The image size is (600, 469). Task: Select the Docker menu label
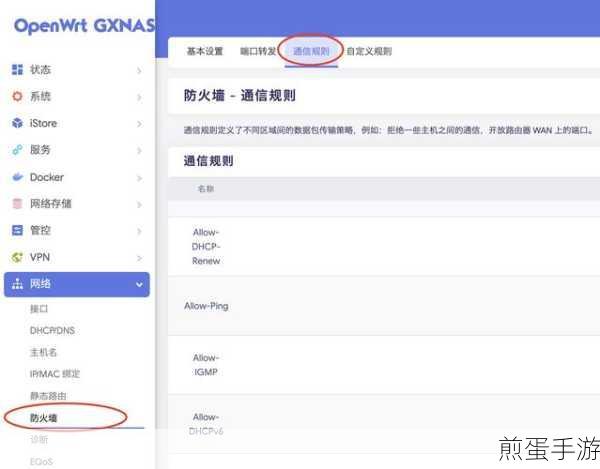pyautogui.click(x=47, y=177)
